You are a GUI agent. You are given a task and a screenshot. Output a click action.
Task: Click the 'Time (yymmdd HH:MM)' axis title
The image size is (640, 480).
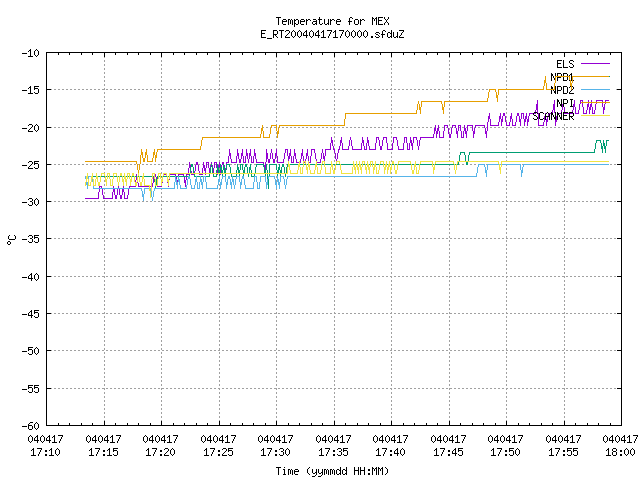click(332, 471)
